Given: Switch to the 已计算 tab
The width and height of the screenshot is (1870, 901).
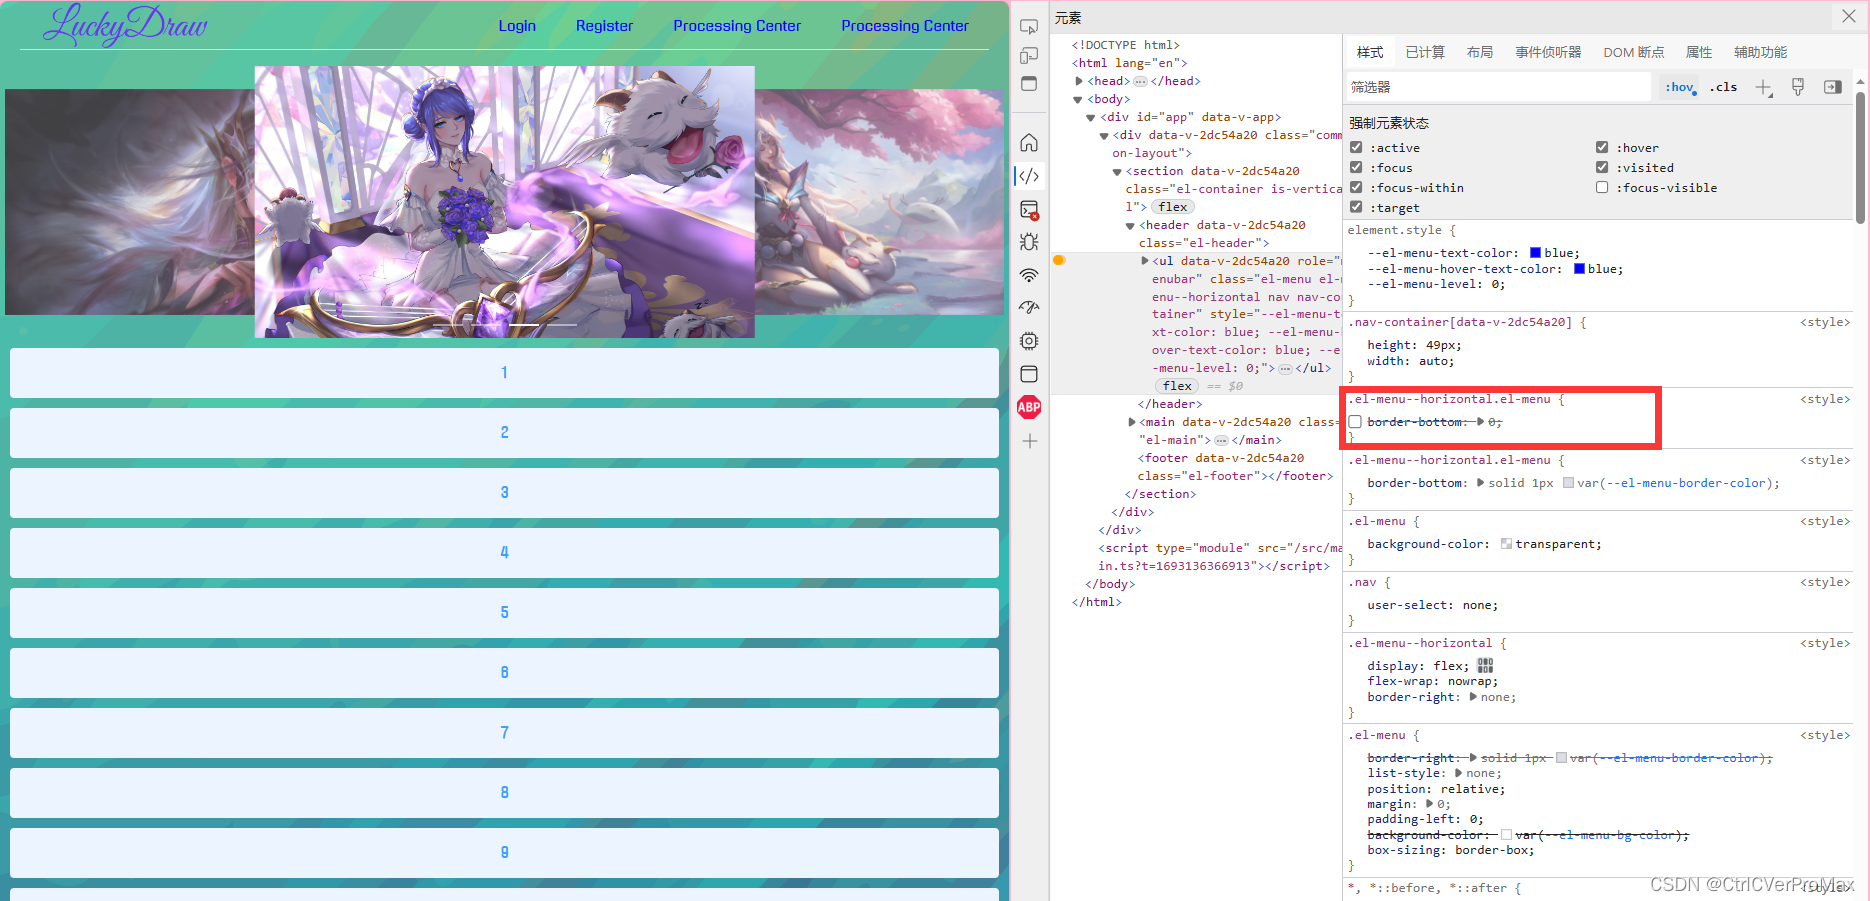Looking at the screenshot, I should 1425,52.
